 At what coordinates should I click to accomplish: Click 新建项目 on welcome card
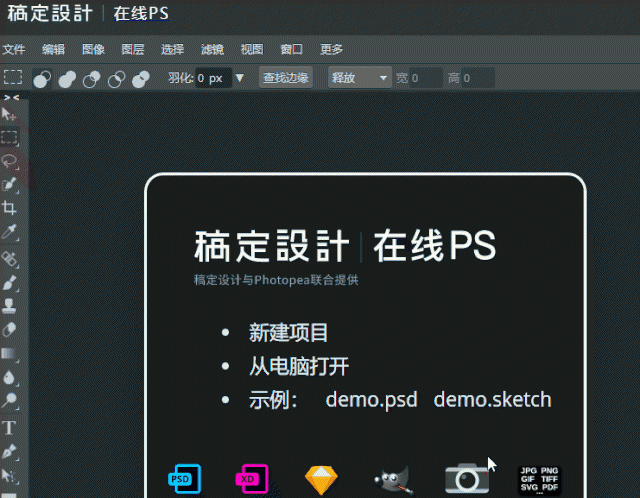pos(288,332)
